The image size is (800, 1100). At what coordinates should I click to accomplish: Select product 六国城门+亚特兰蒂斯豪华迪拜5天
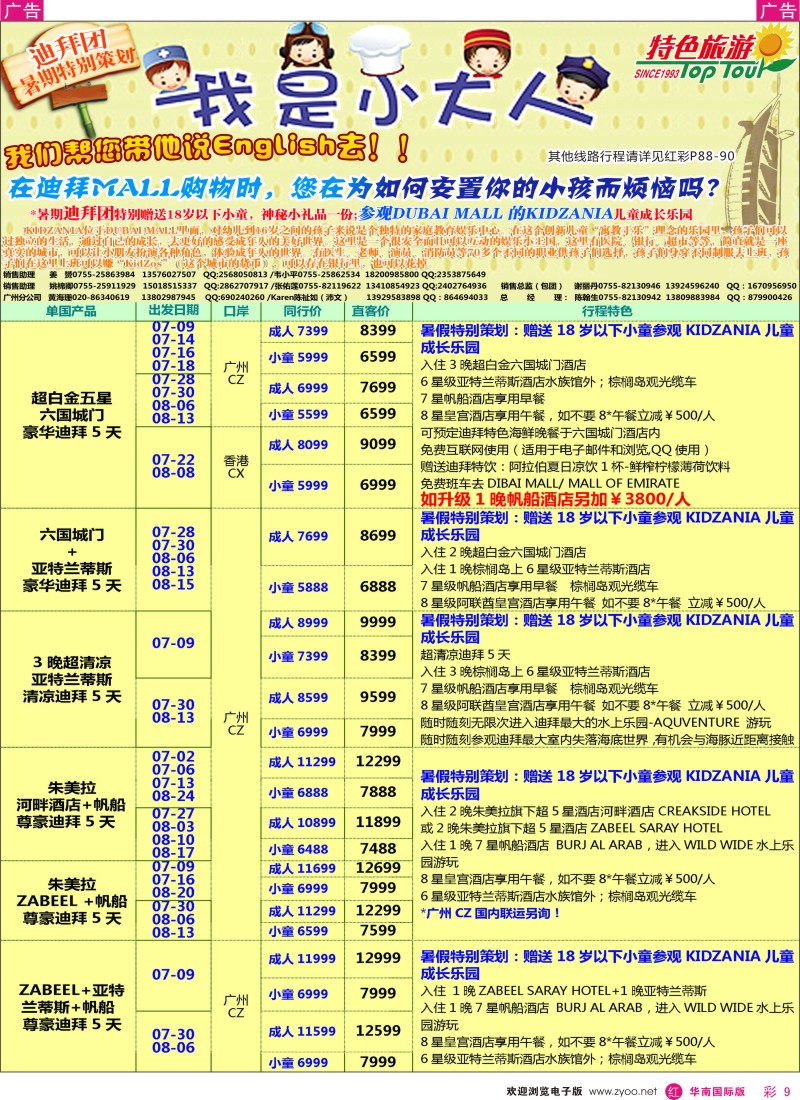[x=71, y=560]
